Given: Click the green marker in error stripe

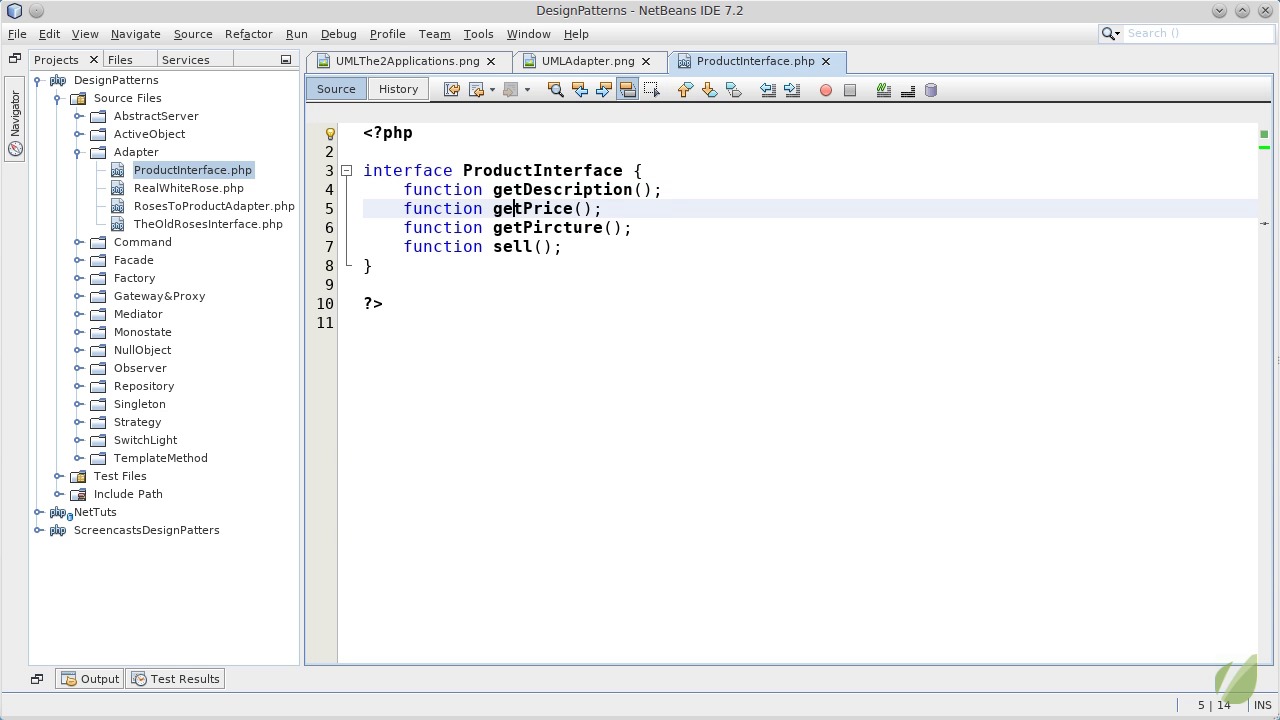Looking at the screenshot, I should (x=1264, y=148).
